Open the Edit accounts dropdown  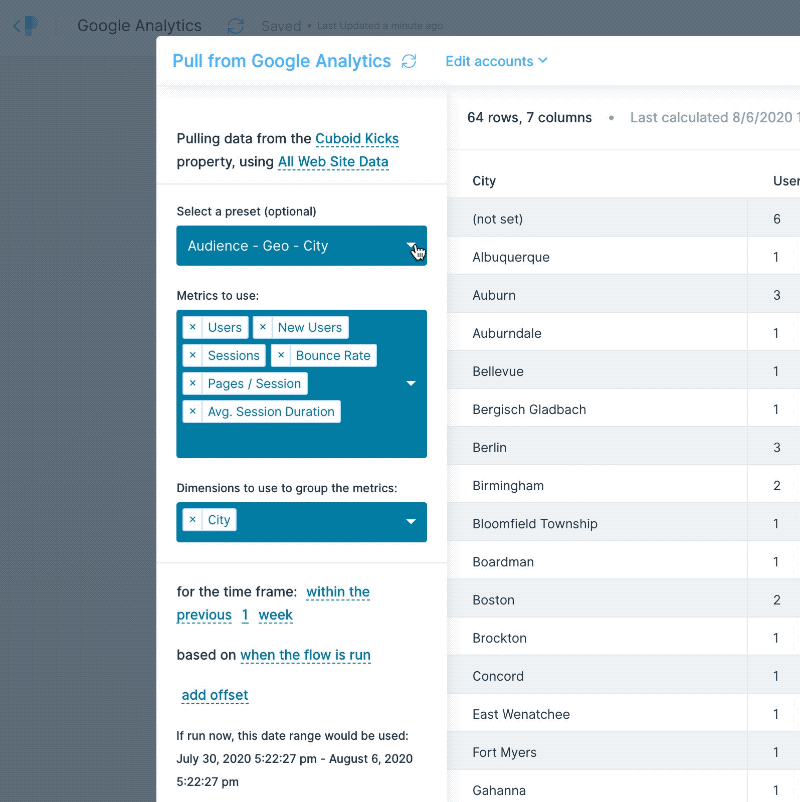click(x=496, y=61)
